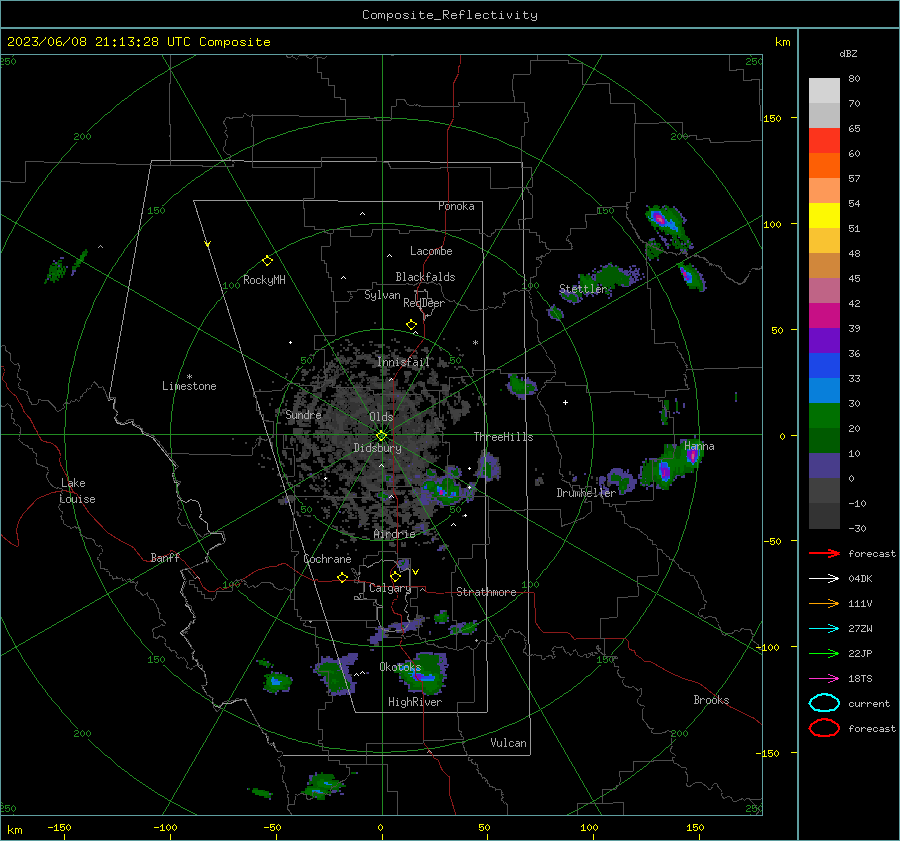Click the Sylvan label
The width and height of the screenshot is (900, 841).
pos(382,295)
